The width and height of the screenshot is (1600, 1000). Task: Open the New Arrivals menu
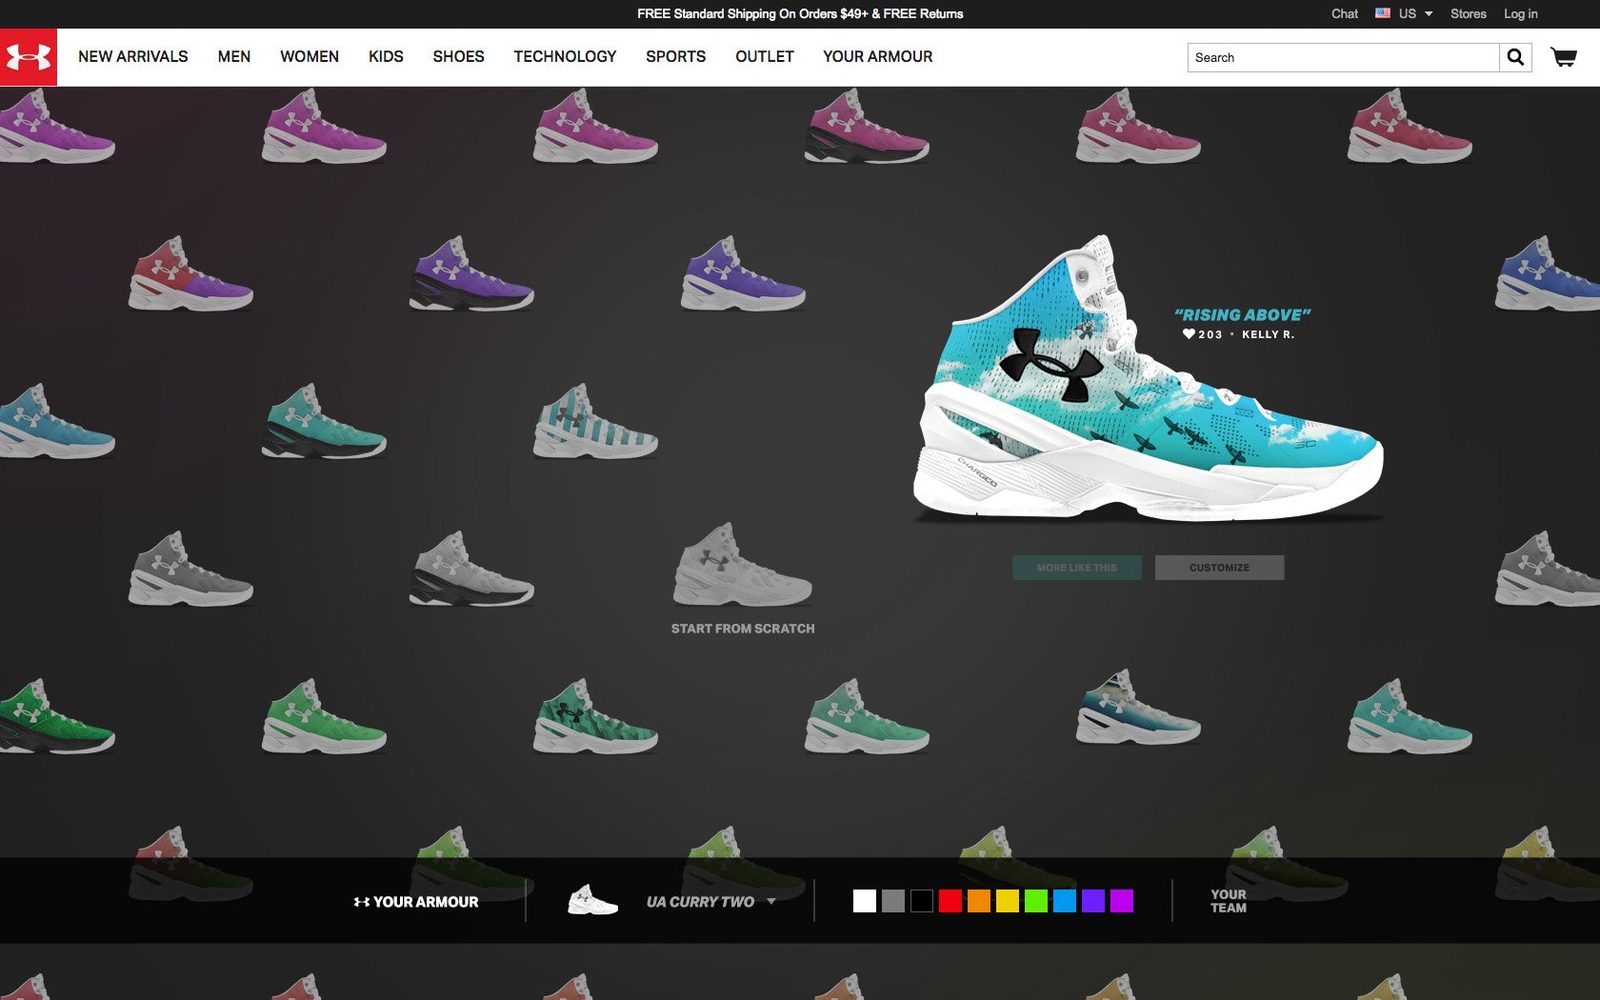[x=133, y=57]
